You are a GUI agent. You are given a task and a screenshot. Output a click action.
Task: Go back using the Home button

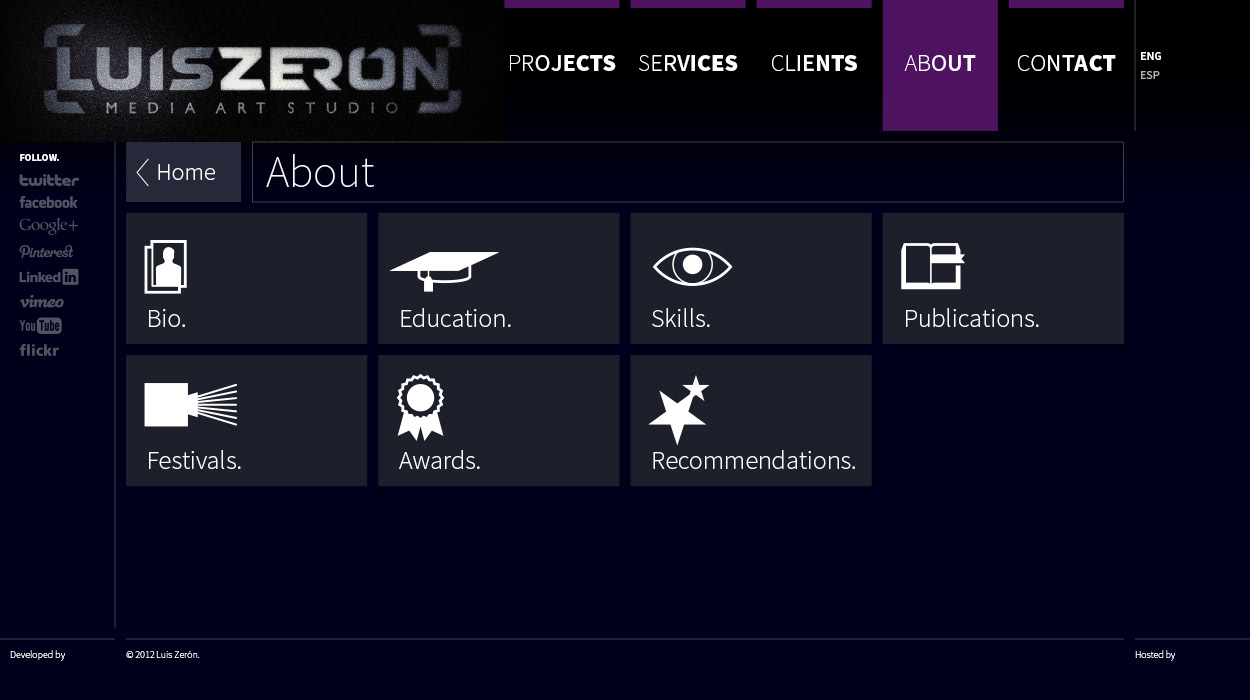pyautogui.click(x=183, y=172)
